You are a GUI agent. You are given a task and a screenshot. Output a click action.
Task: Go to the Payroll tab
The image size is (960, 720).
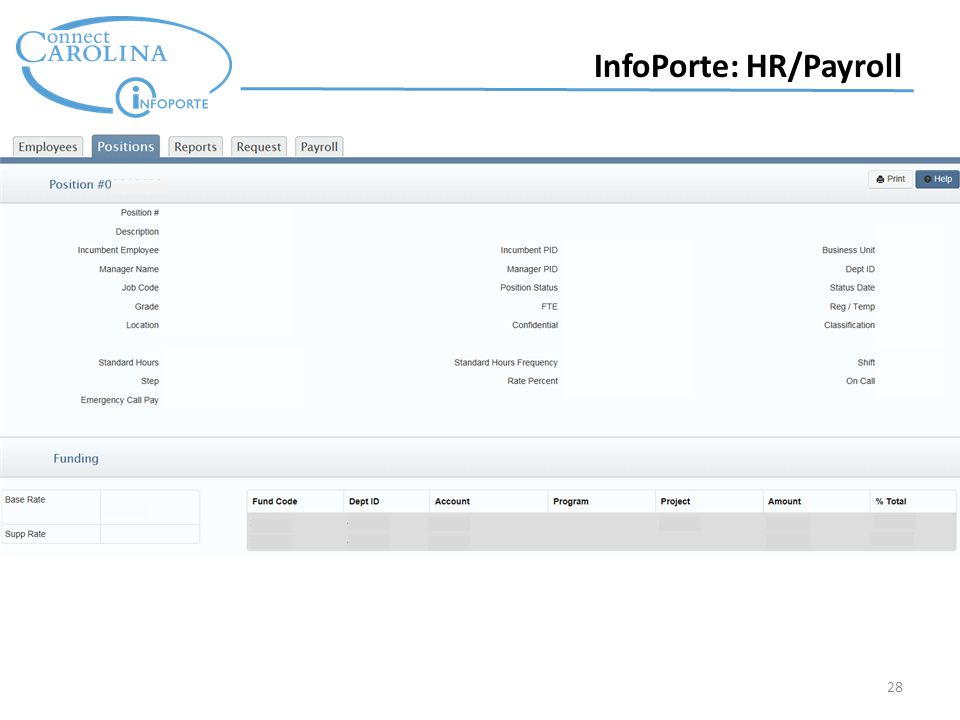coord(319,147)
